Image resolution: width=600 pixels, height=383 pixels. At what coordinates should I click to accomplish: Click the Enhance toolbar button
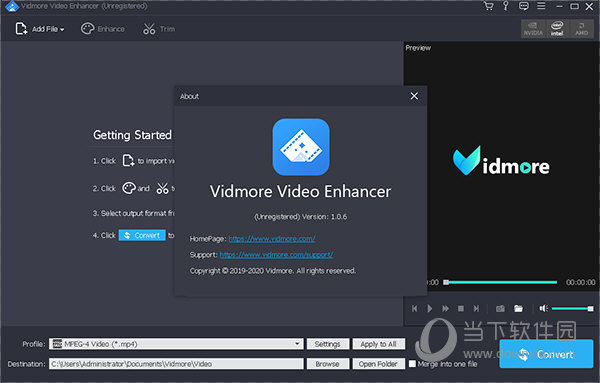coord(103,29)
